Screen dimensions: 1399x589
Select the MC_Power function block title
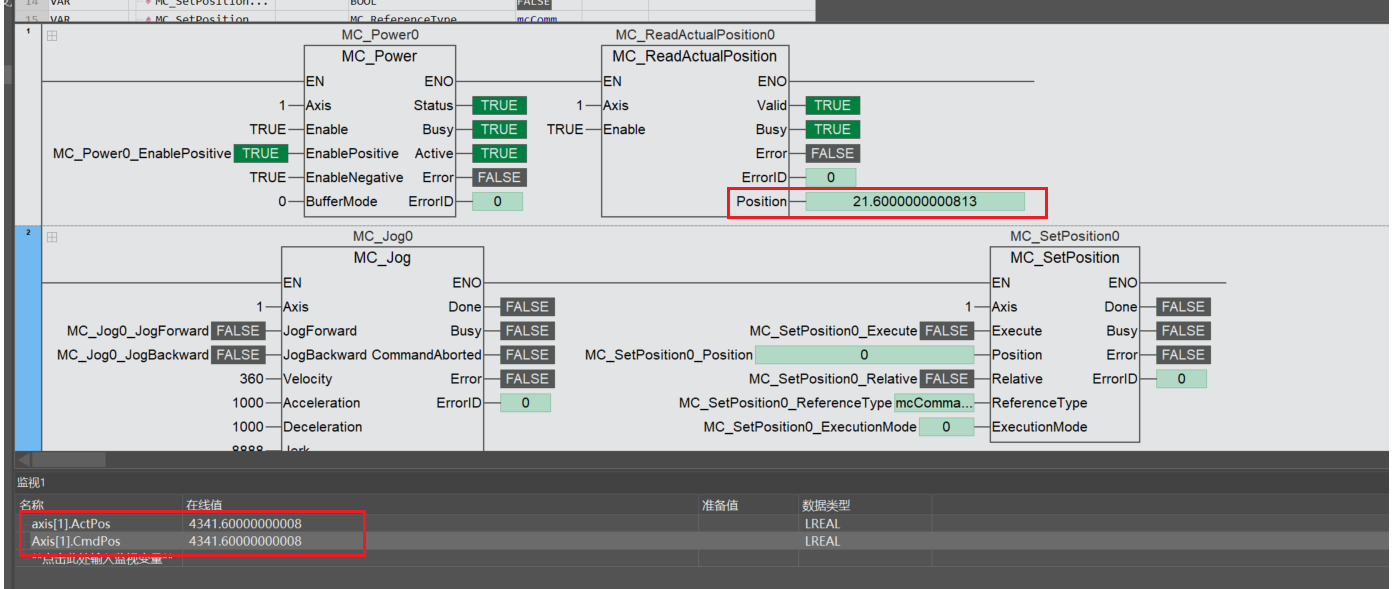tap(379, 56)
